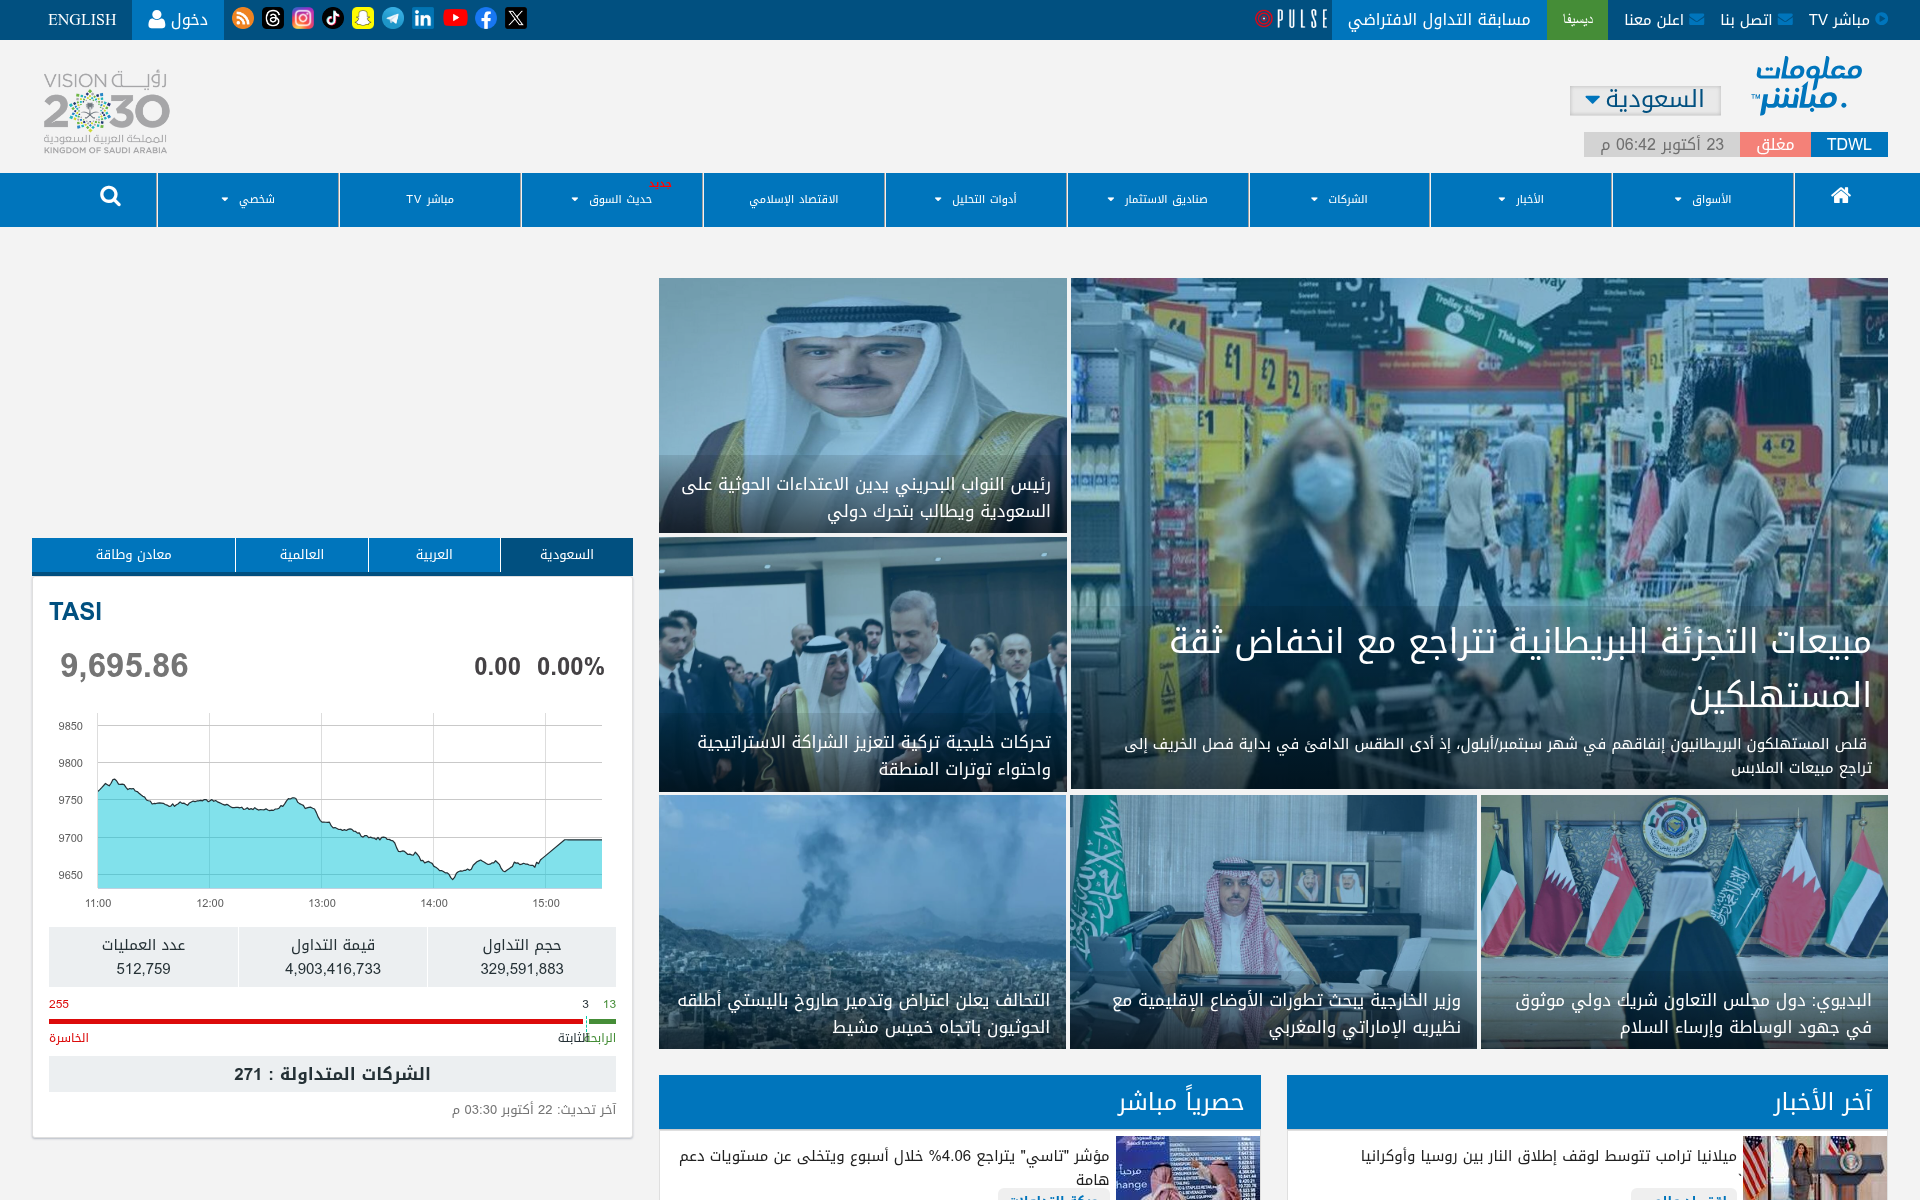Open آخر الأخبار section header

pos(1822,1102)
